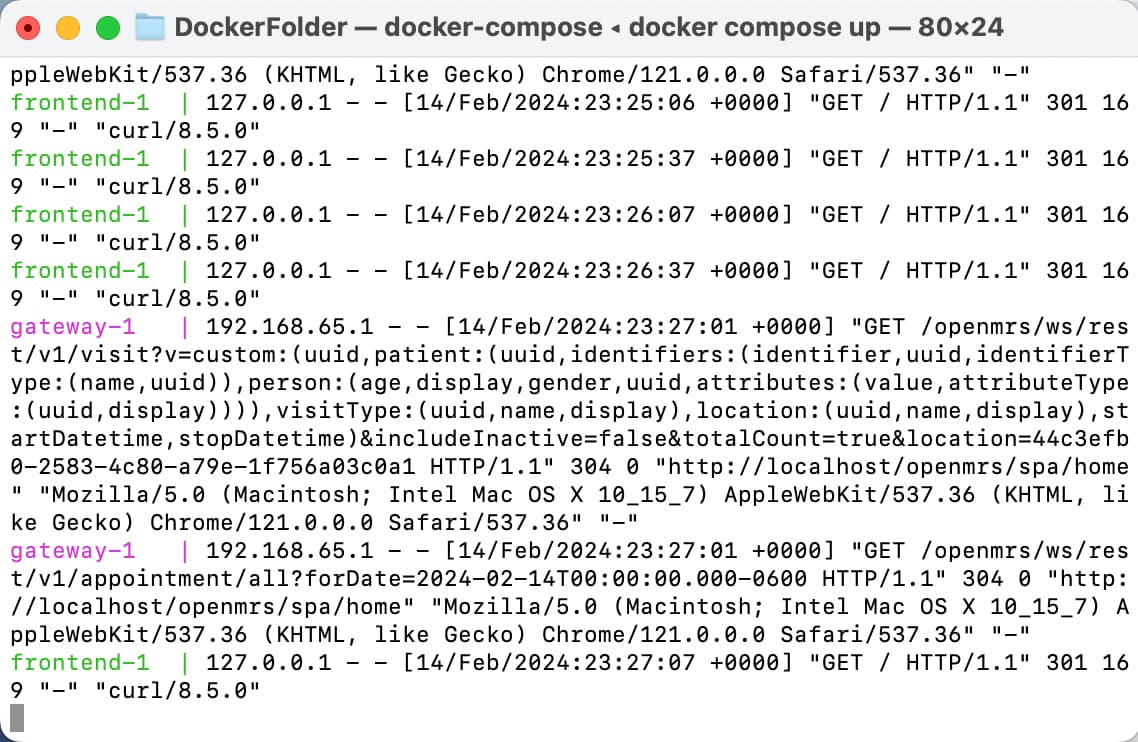Click the gray terminal cursor block
The width and height of the screenshot is (1138, 742).
pyautogui.click(x=17, y=718)
